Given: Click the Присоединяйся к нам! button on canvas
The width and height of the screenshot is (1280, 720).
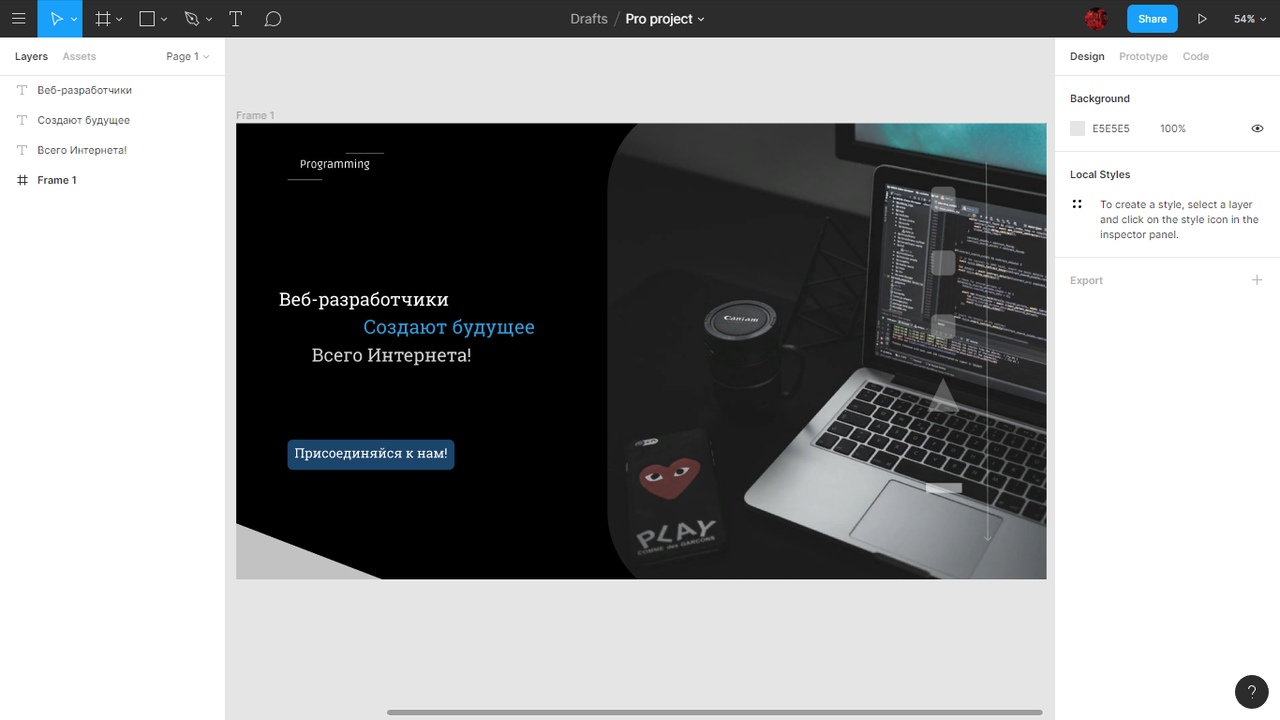Looking at the screenshot, I should tap(371, 454).
